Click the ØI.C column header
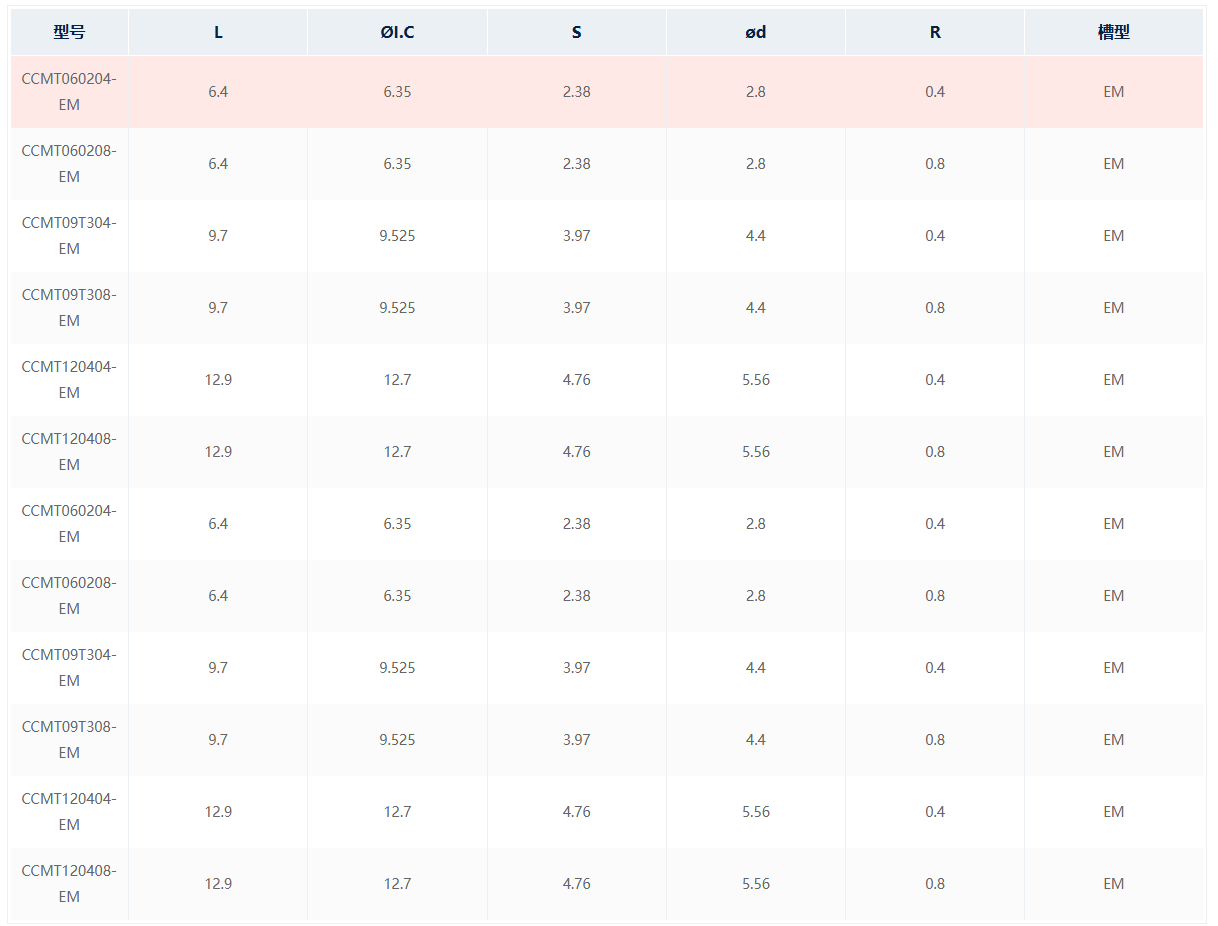 (397, 32)
